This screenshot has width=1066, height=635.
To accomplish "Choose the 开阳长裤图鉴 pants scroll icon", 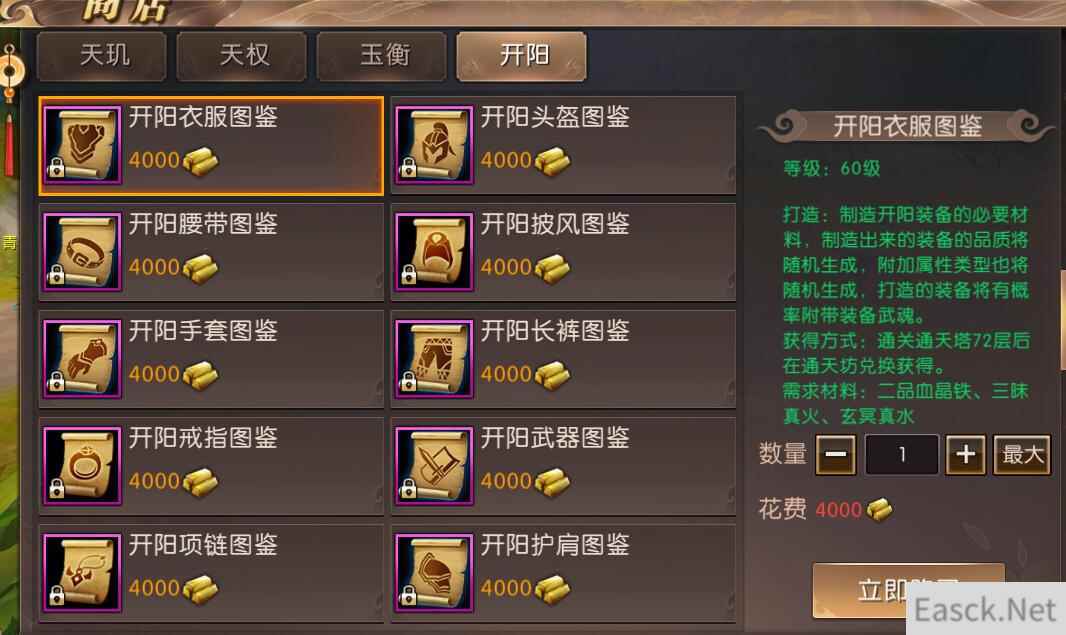I will [434, 359].
